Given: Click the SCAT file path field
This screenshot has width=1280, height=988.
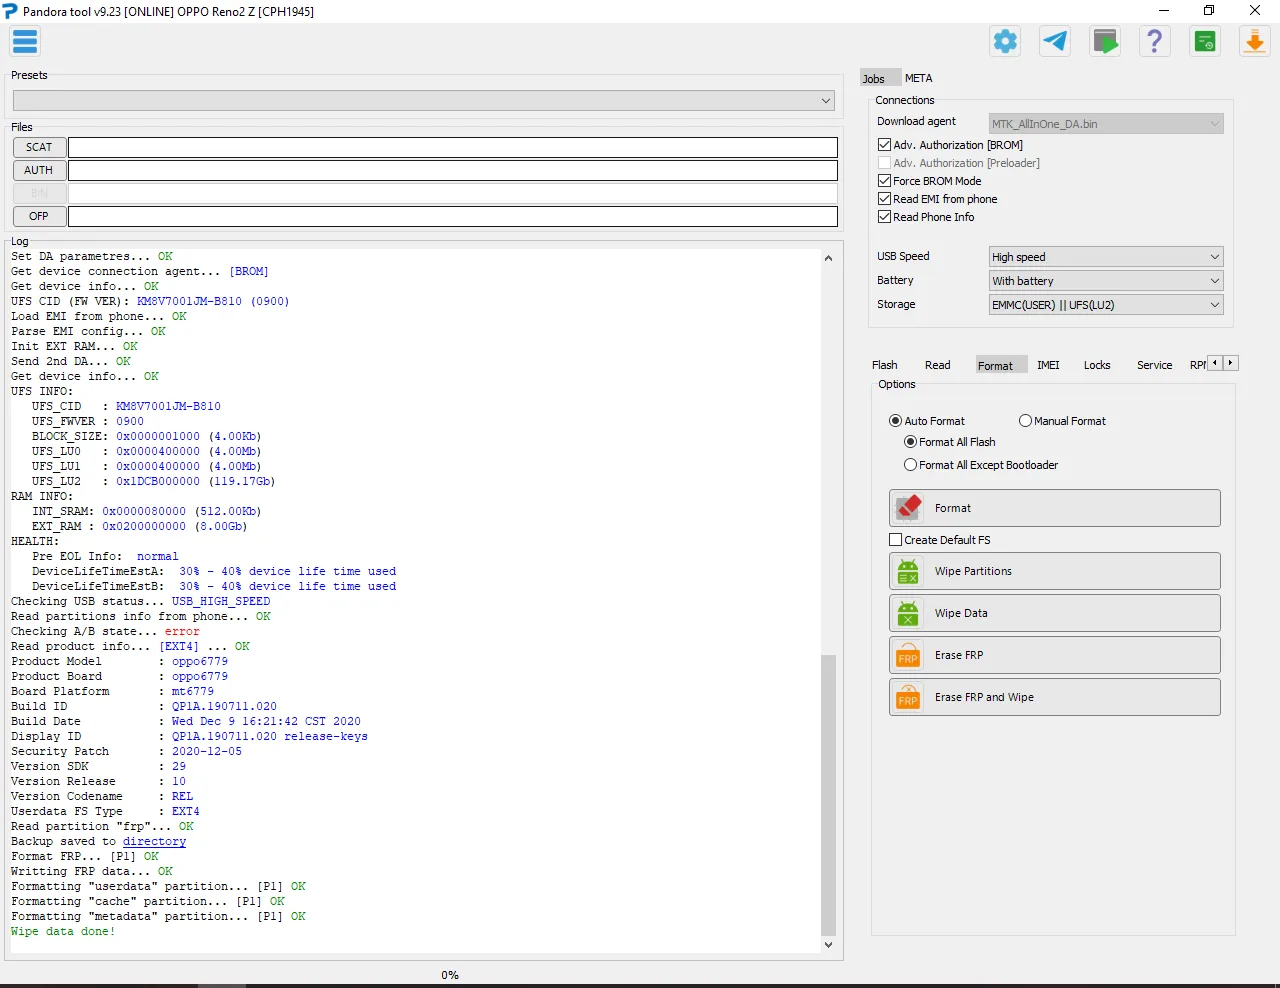Looking at the screenshot, I should coord(452,147).
